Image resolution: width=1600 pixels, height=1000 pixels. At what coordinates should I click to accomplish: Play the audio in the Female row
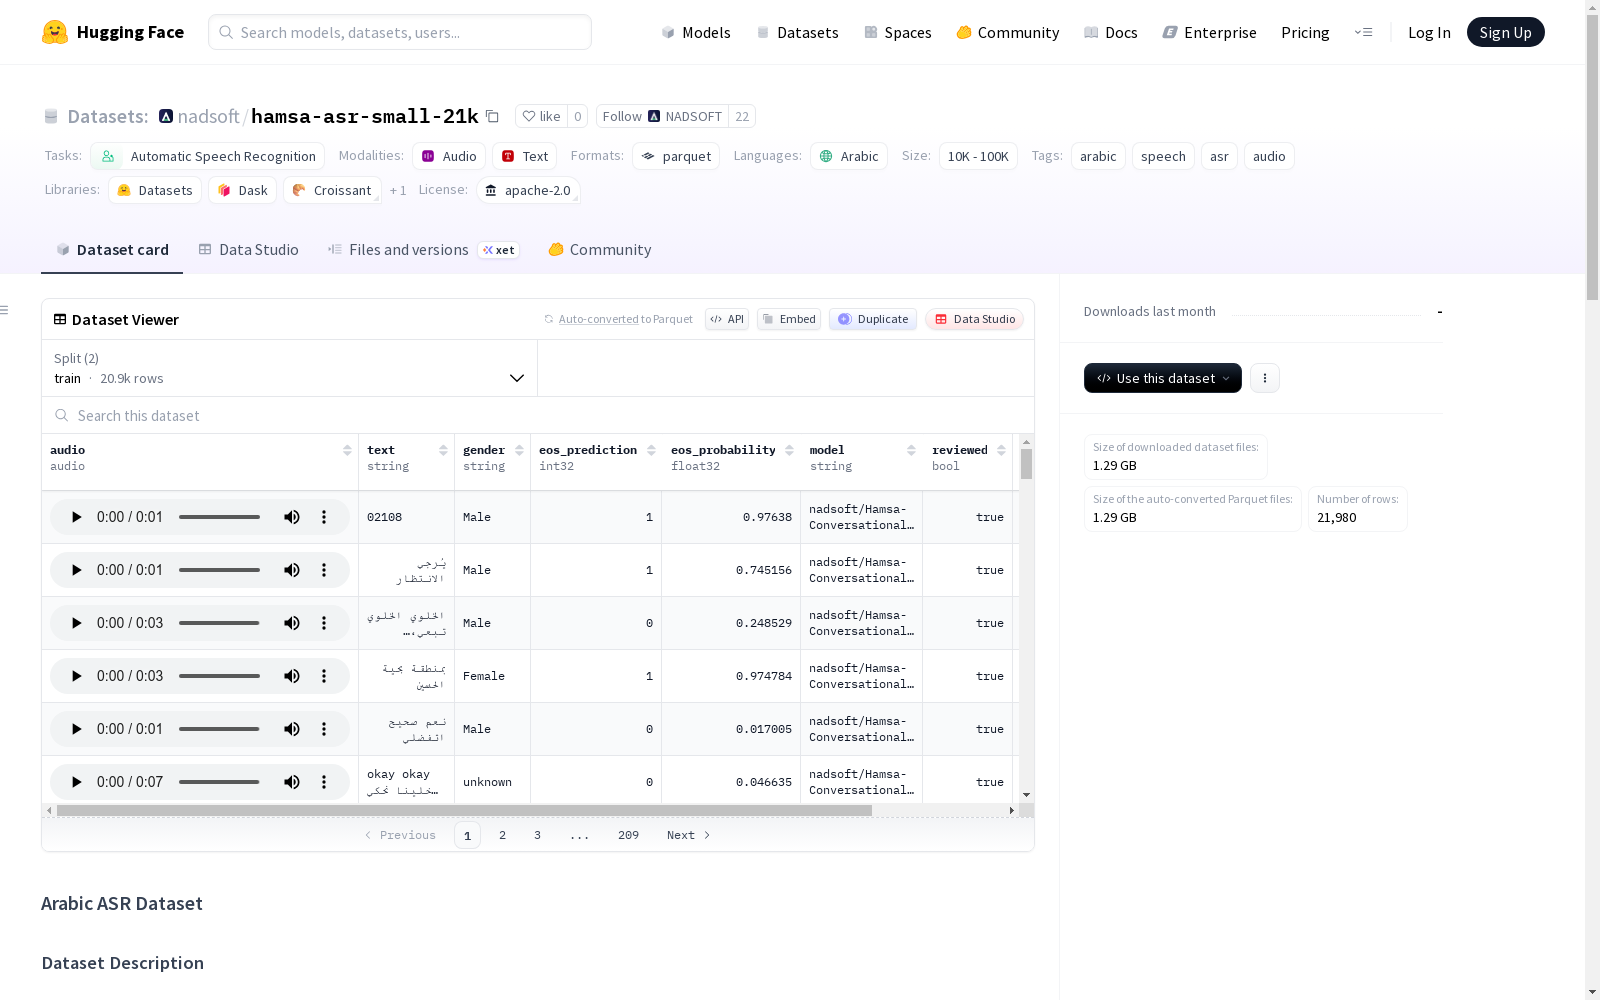76,676
